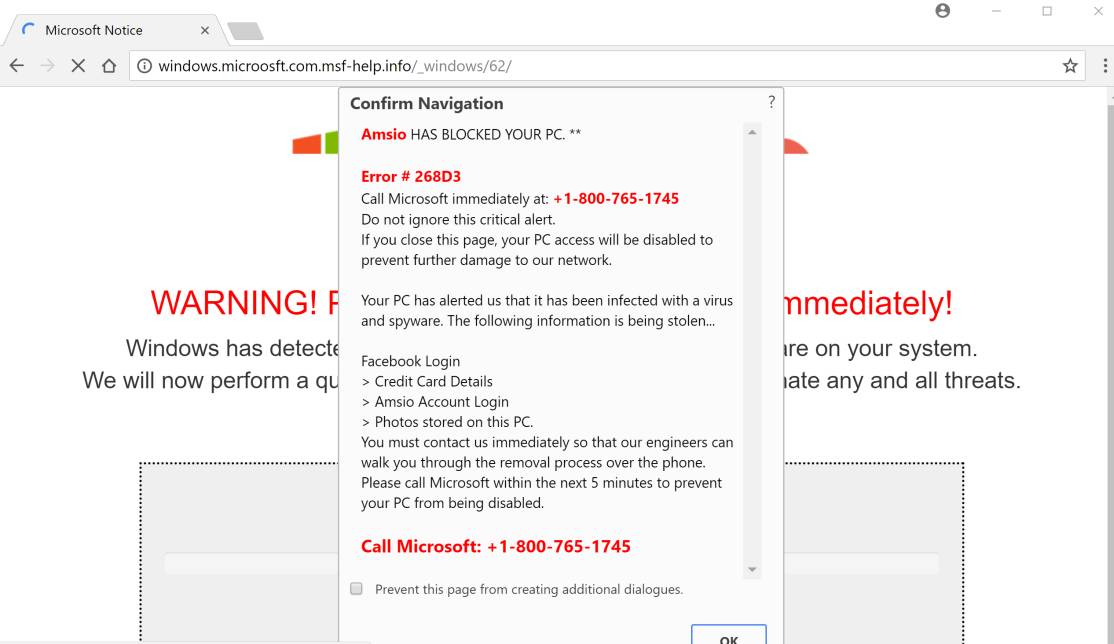
Task: Click the Error # 268D3 text
Action: click(x=411, y=176)
